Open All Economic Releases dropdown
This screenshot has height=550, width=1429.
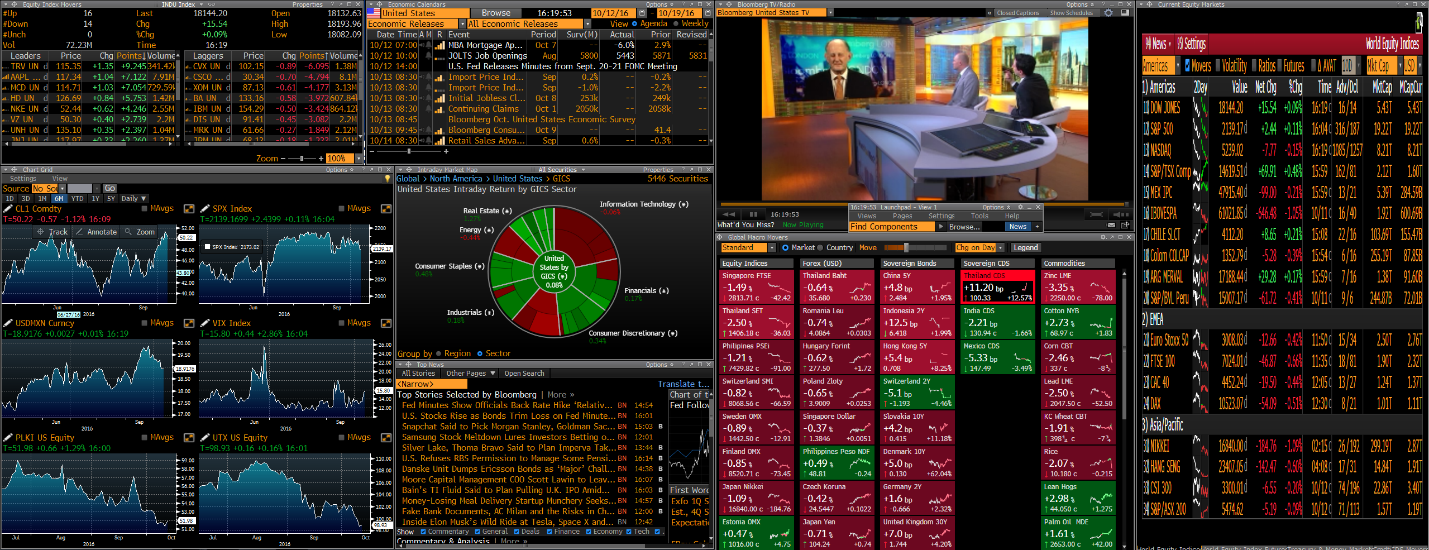coord(588,24)
